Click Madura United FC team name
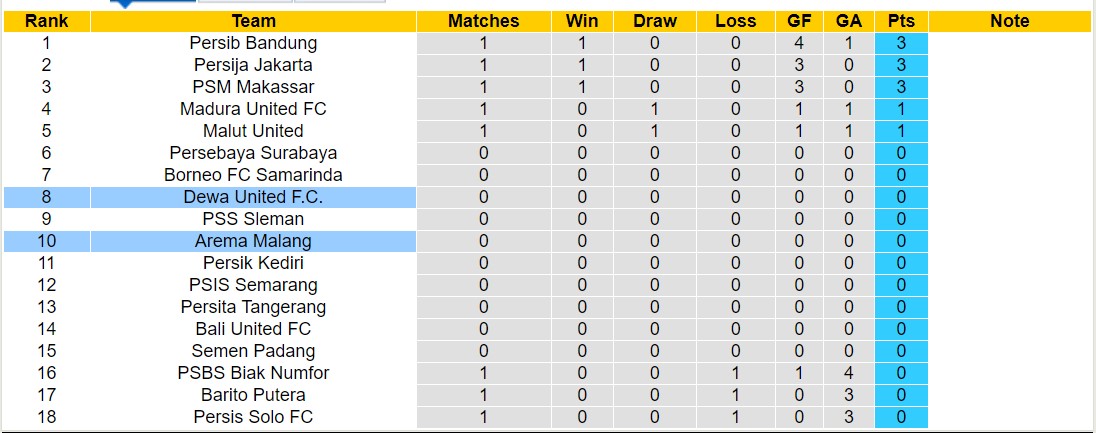Image resolution: width=1096 pixels, height=433 pixels. (x=253, y=109)
